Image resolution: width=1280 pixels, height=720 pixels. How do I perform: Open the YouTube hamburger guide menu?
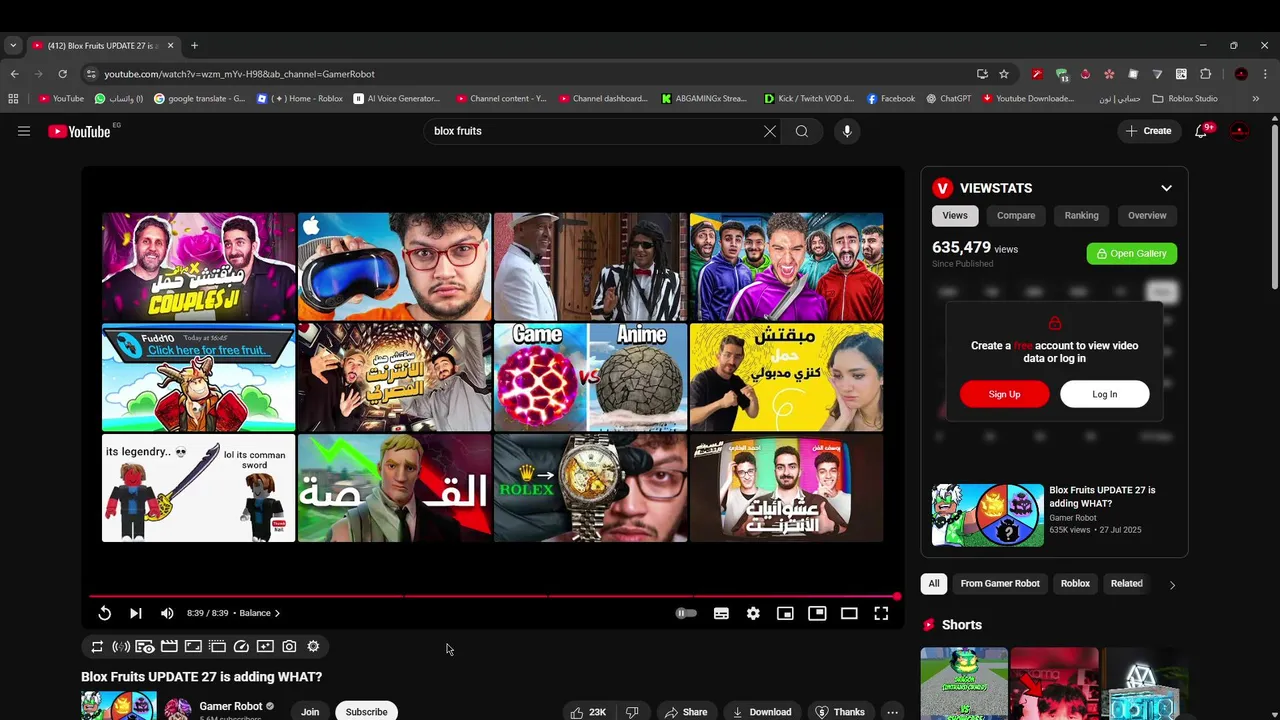click(24, 131)
